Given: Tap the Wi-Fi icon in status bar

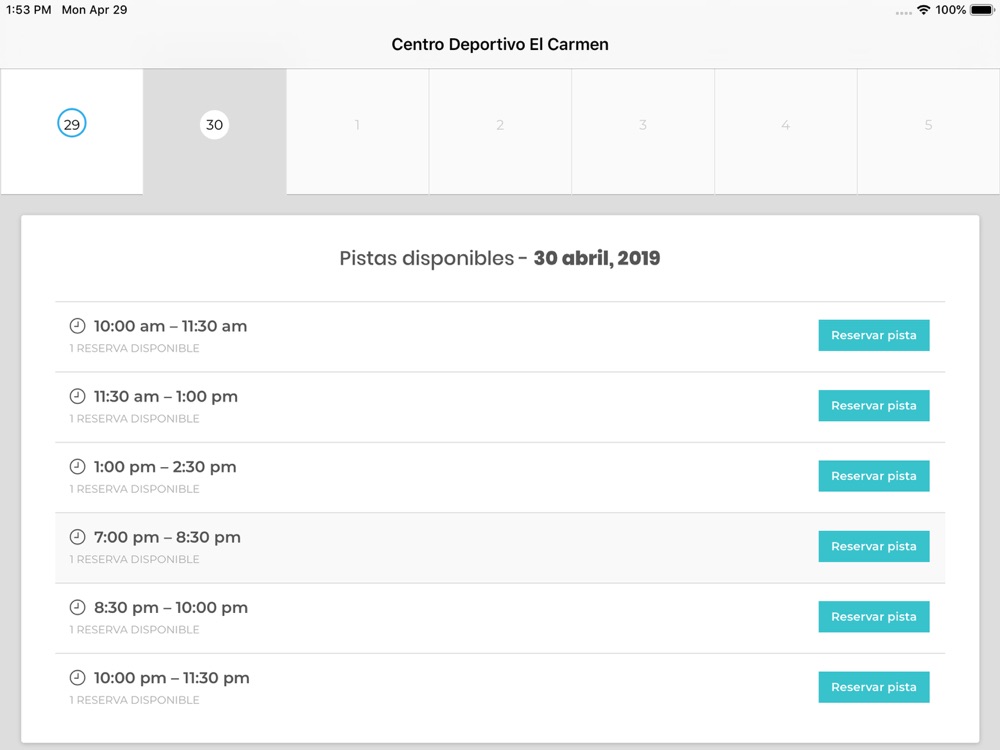Looking at the screenshot, I should click(923, 10).
